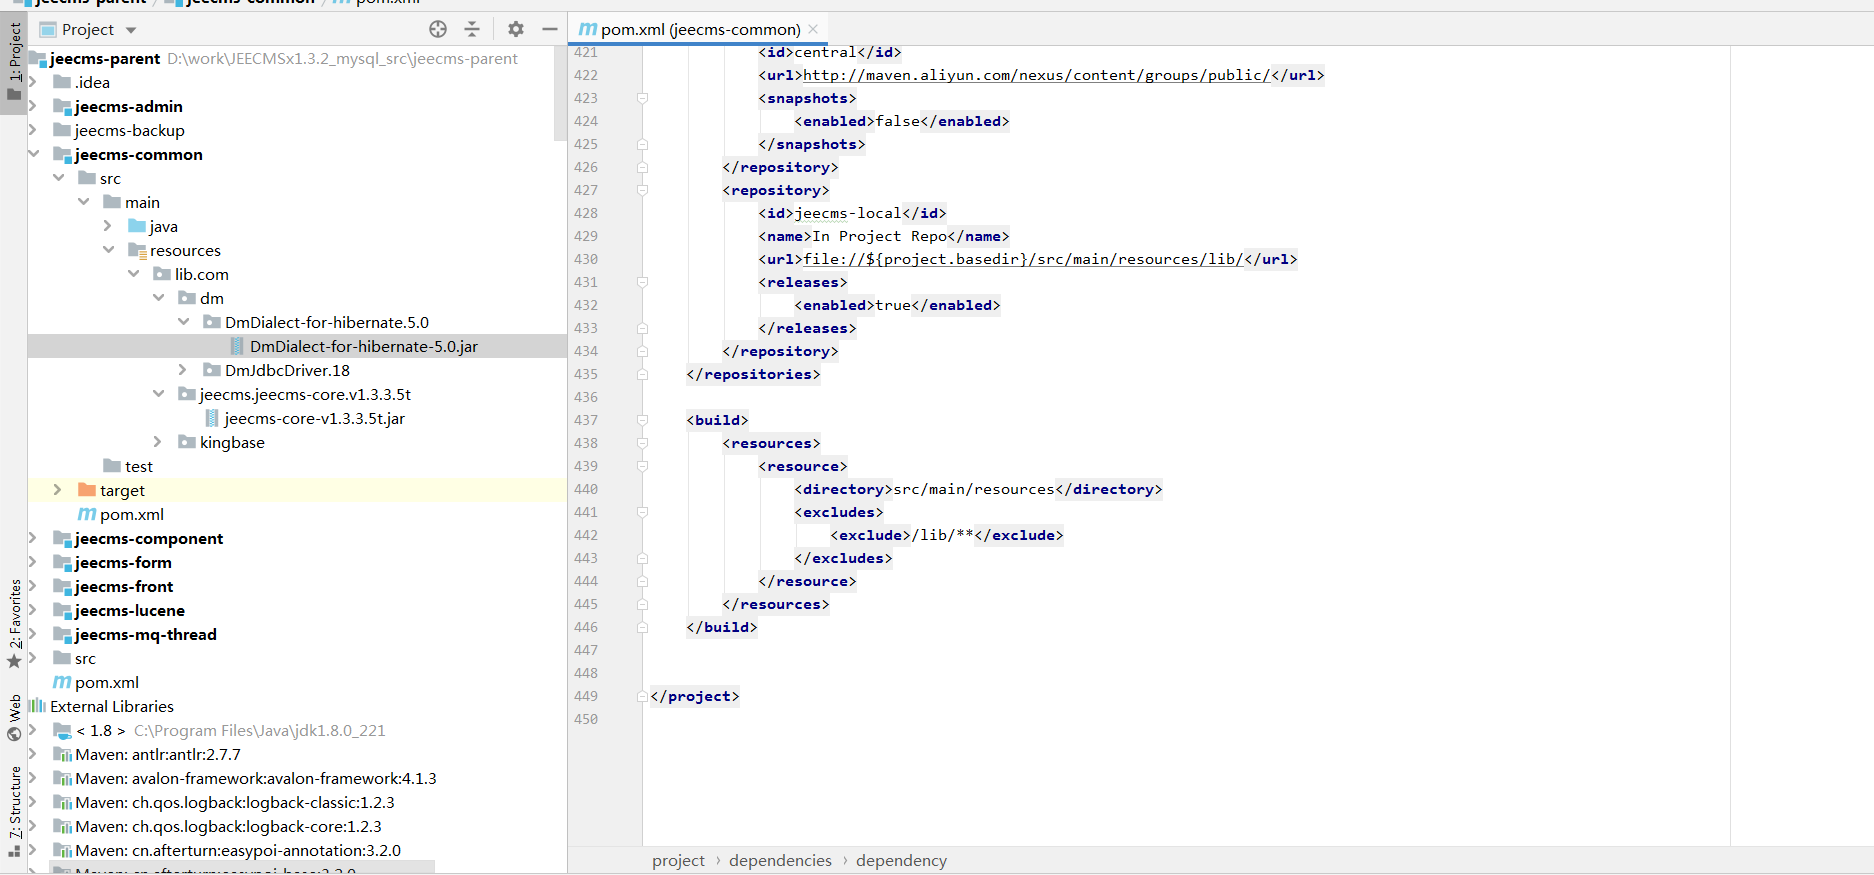Click the dependencies breadcrumb item
The image size is (1874, 875).
[x=779, y=860]
